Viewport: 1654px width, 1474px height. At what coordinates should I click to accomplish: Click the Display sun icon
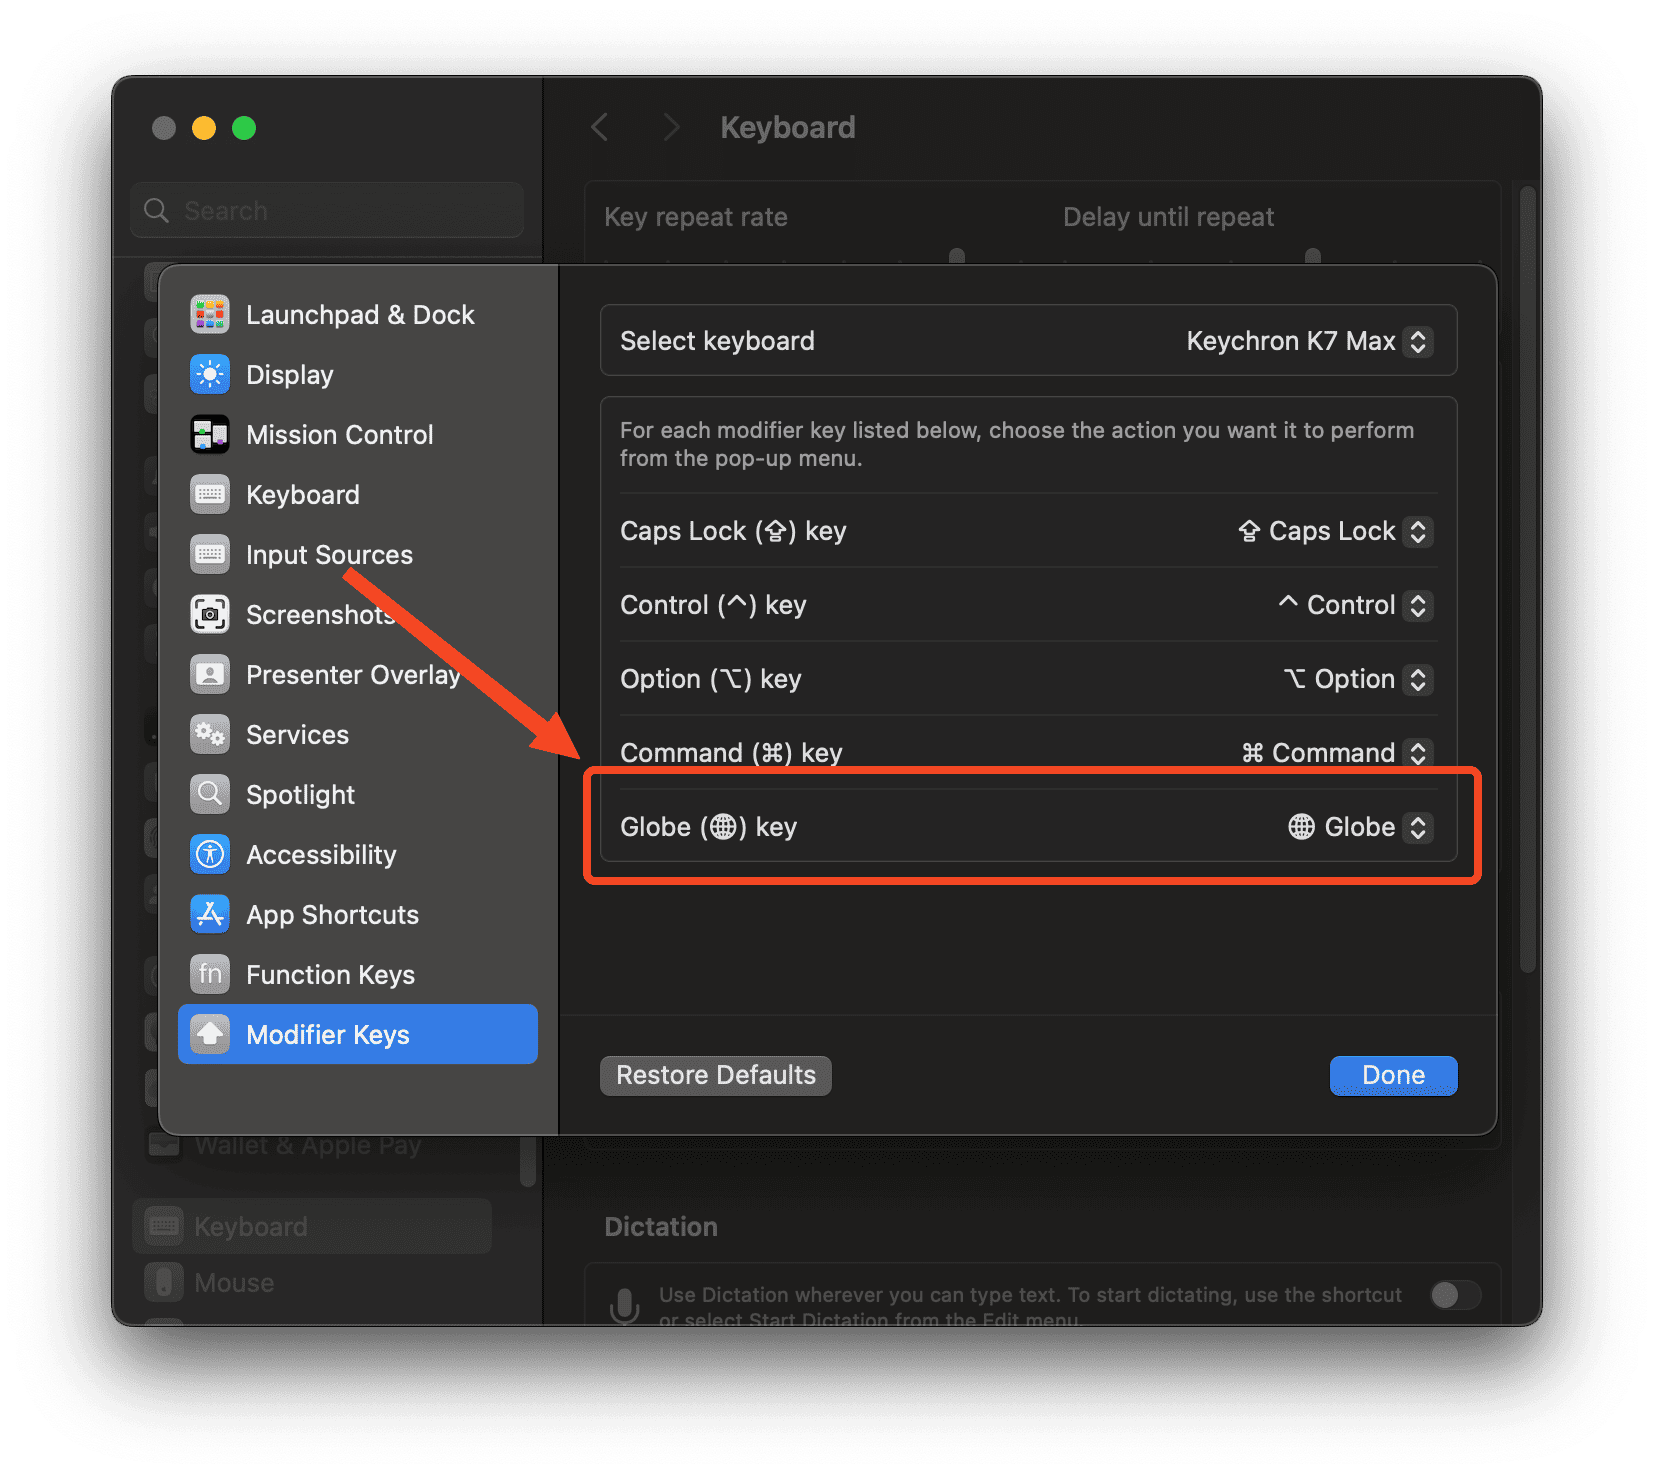[210, 374]
